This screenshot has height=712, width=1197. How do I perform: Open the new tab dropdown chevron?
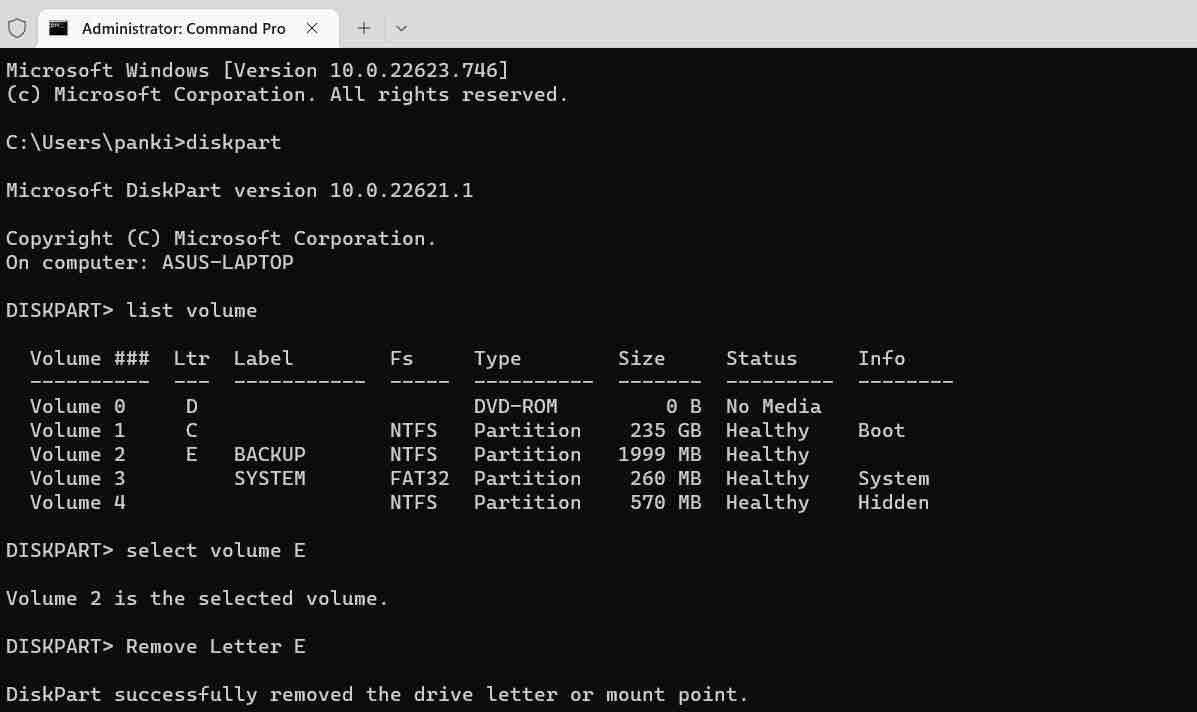pos(400,28)
